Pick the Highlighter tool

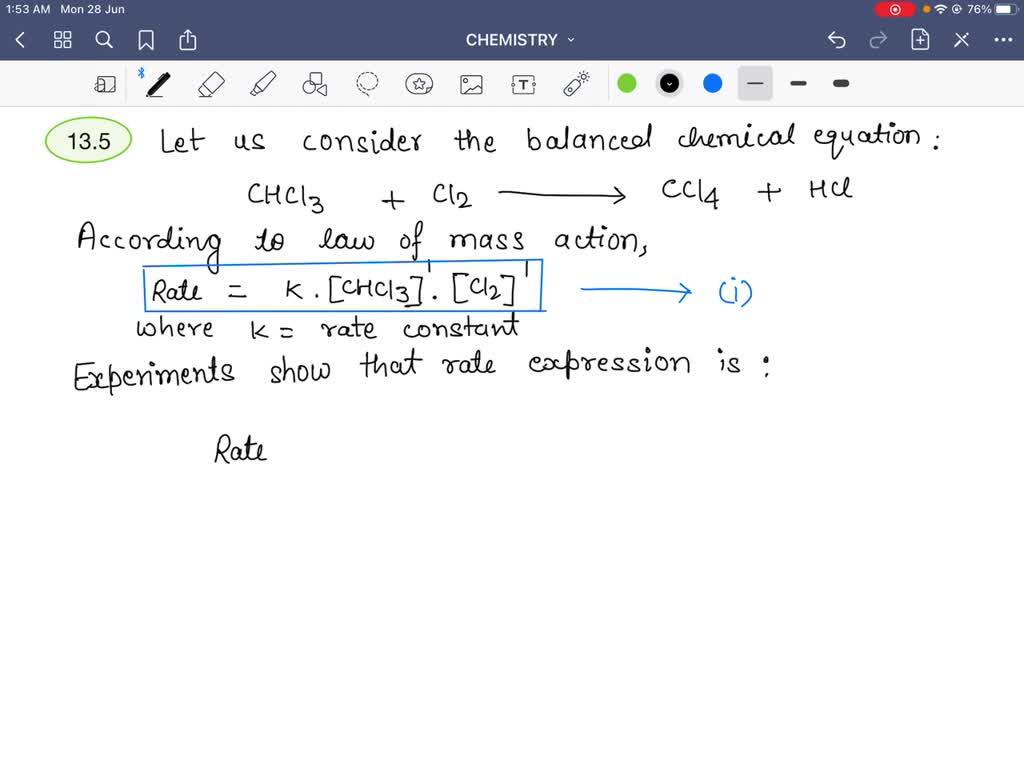click(x=263, y=83)
